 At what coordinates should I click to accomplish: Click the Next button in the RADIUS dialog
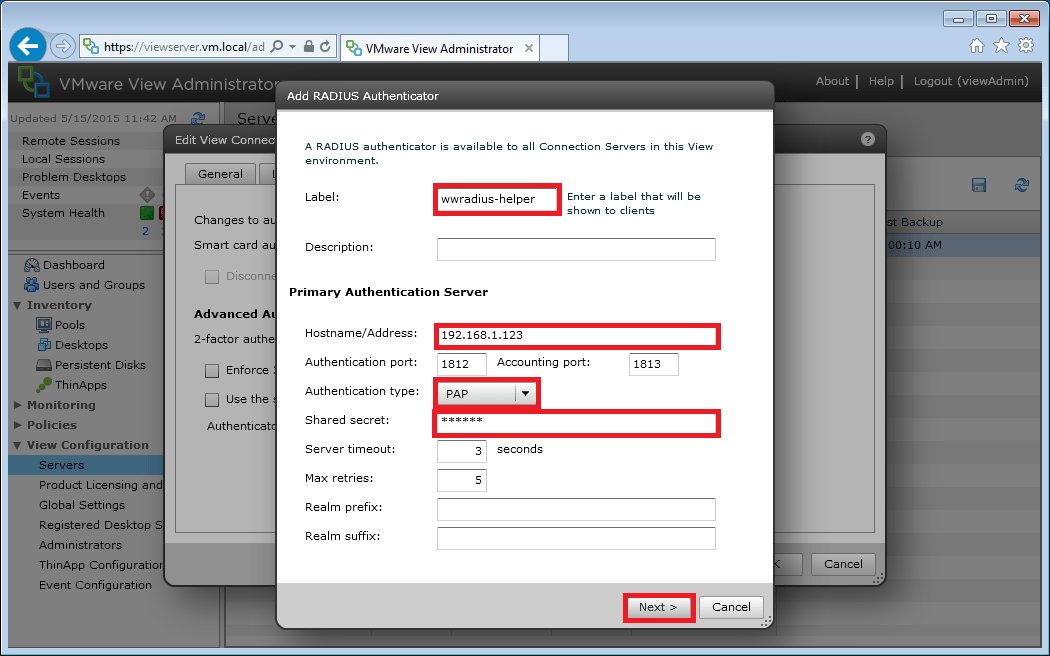coord(658,607)
